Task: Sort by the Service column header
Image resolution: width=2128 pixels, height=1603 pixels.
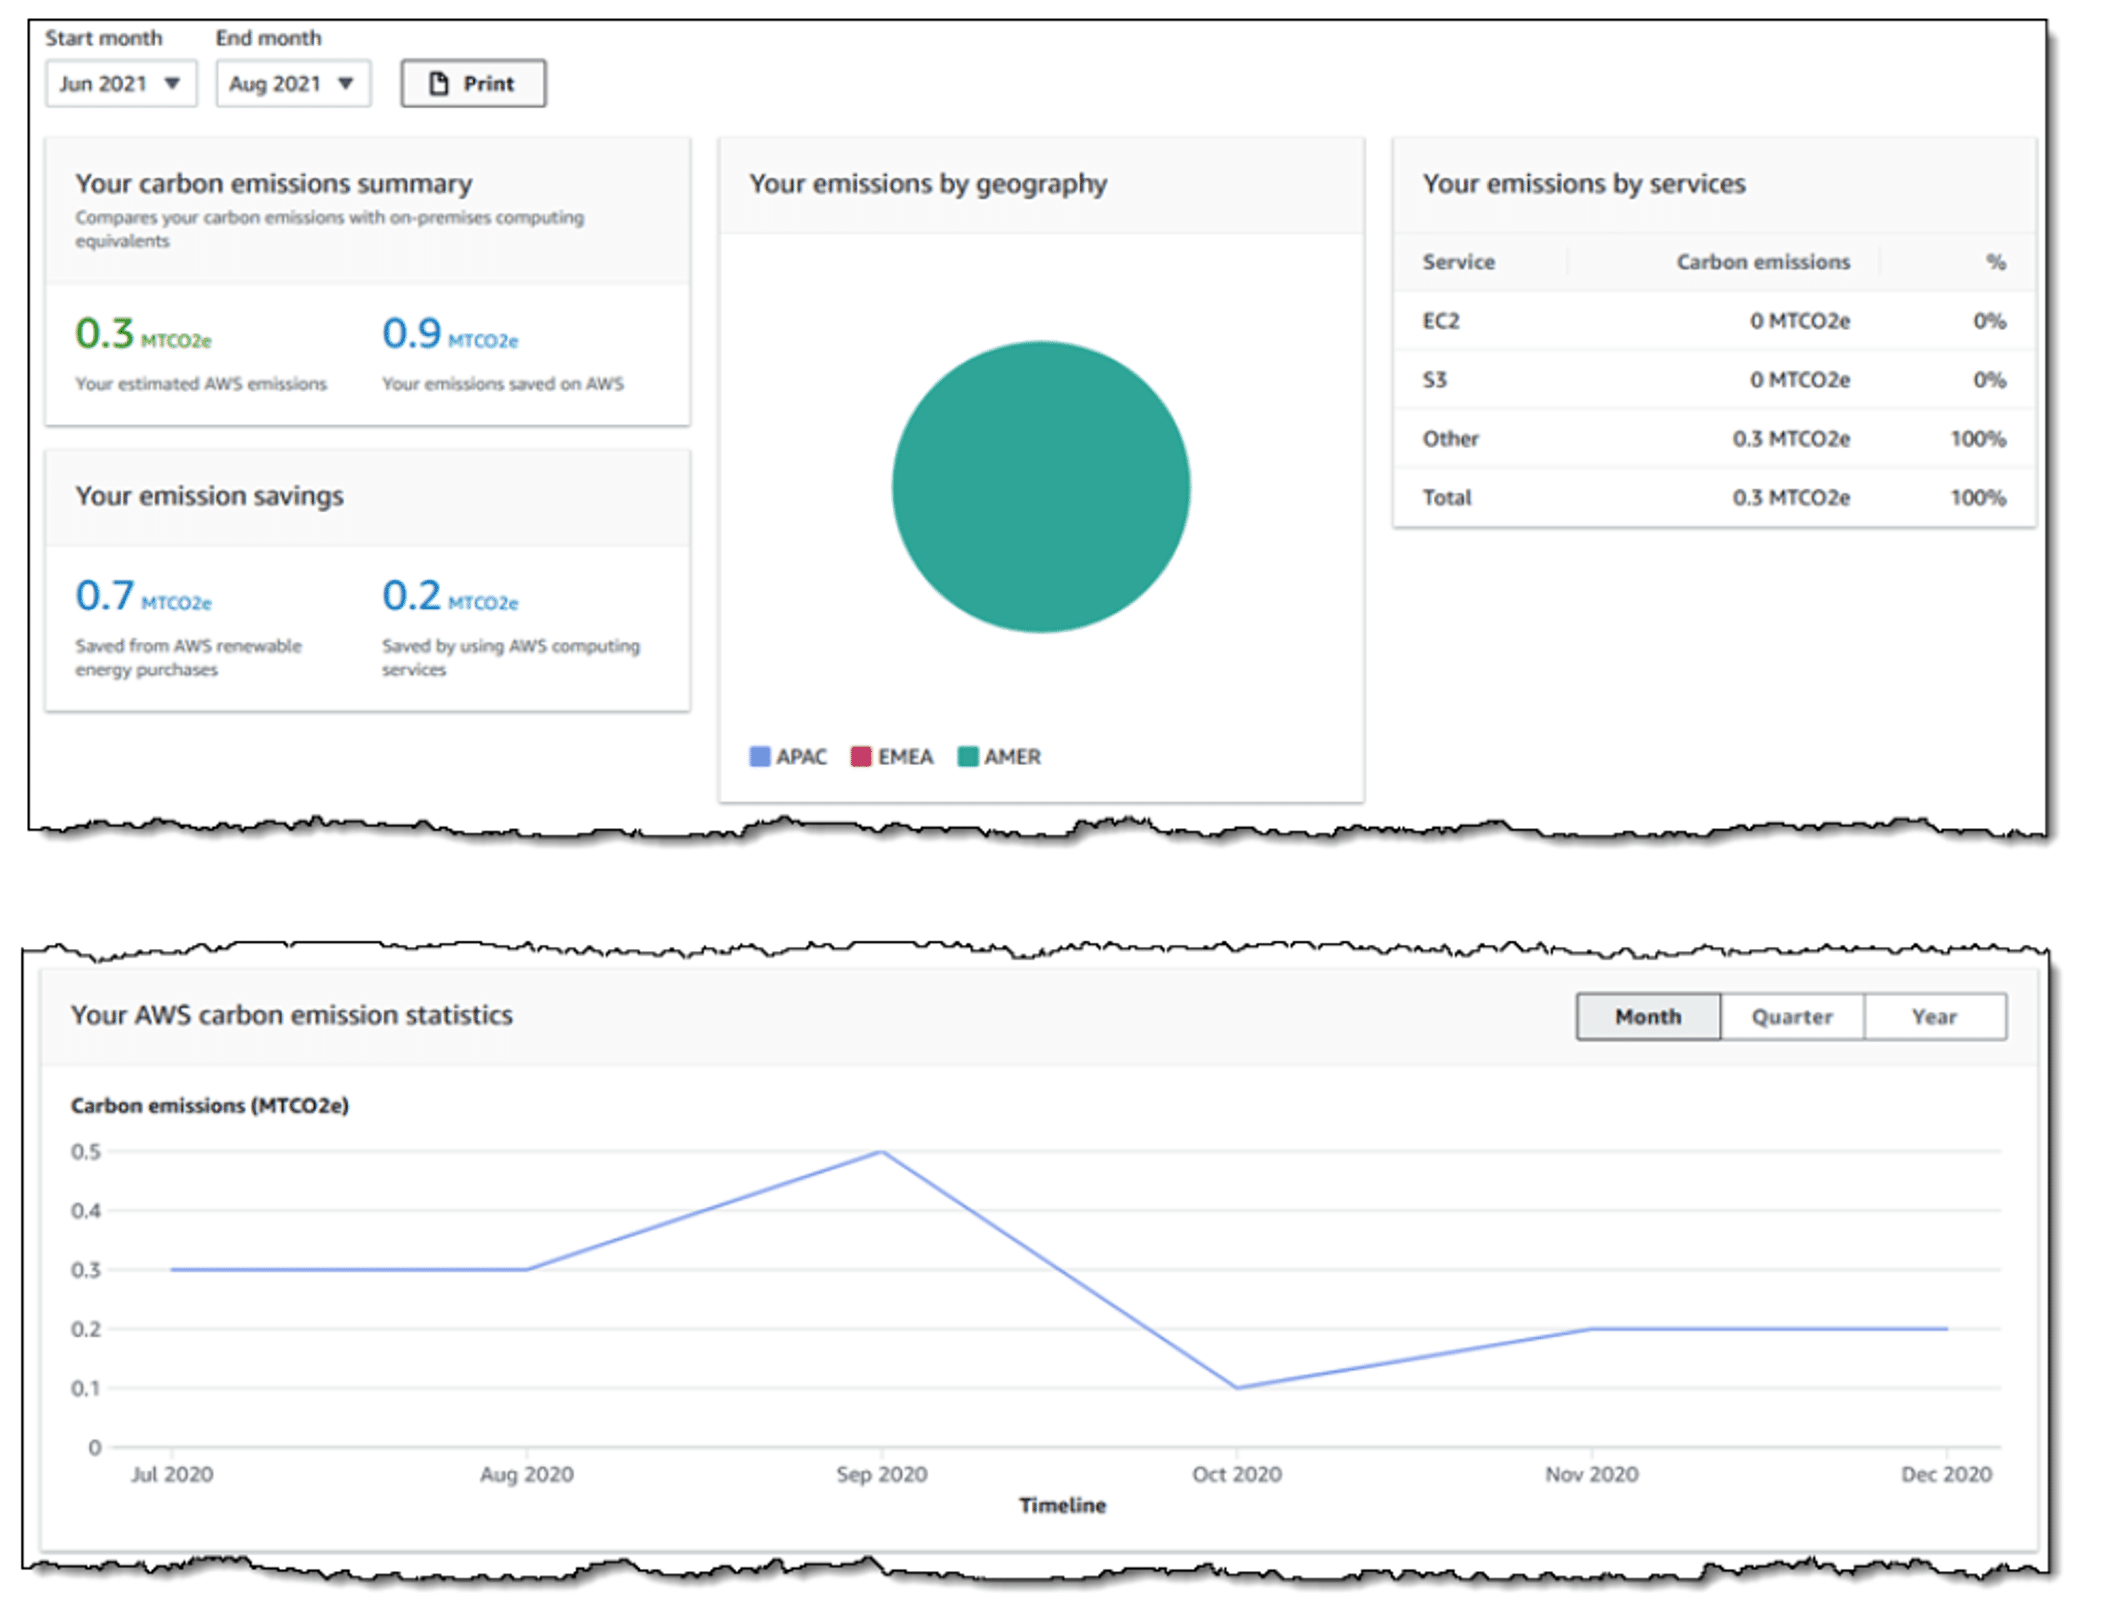Action: [1458, 262]
